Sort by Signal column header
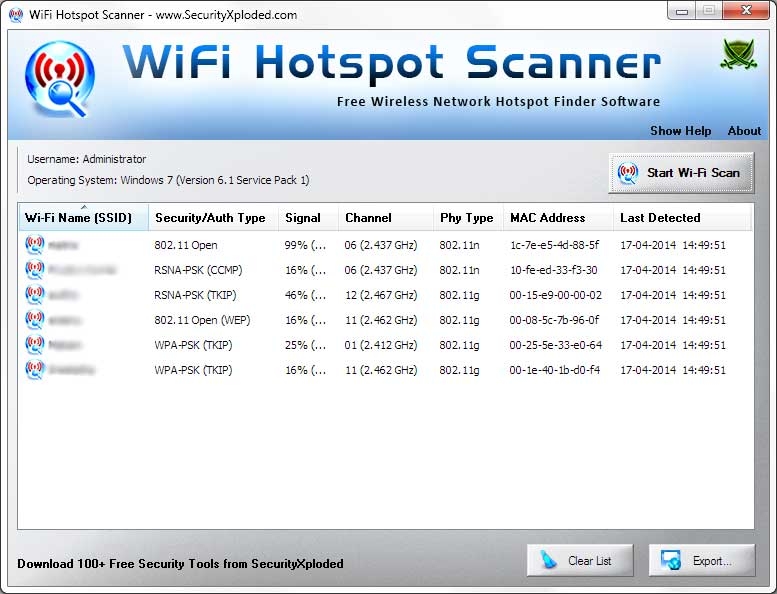Screen dimensions: 777x594 point(308,217)
